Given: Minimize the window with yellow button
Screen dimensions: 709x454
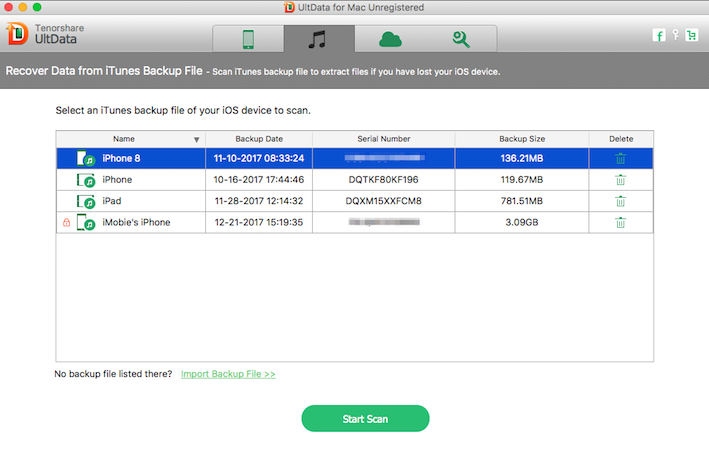Looking at the screenshot, I should point(23,7).
